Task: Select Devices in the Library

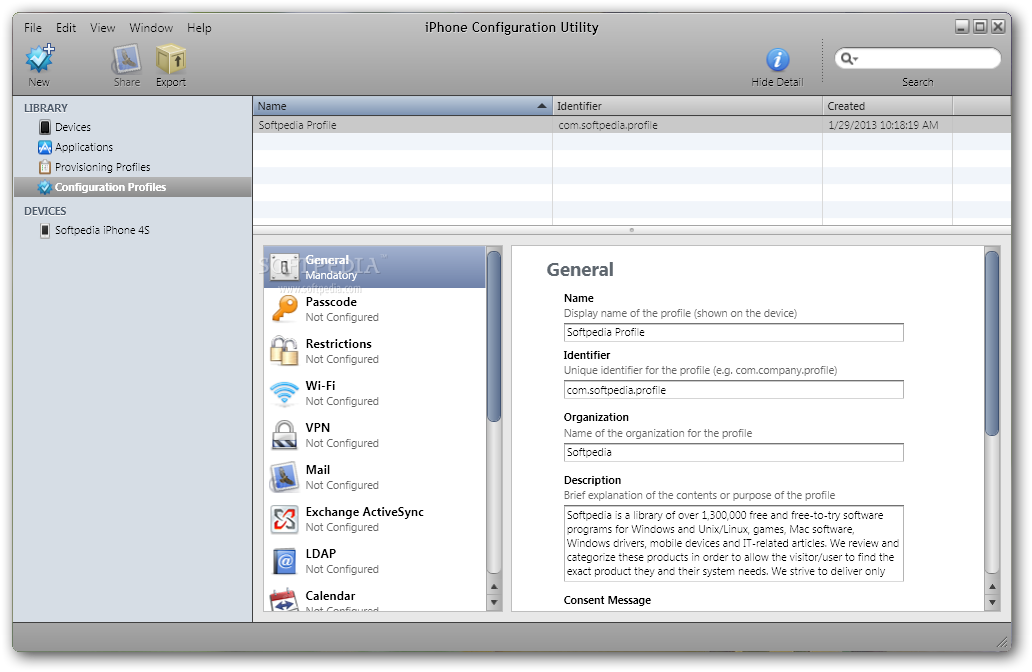Action: coord(73,127)
